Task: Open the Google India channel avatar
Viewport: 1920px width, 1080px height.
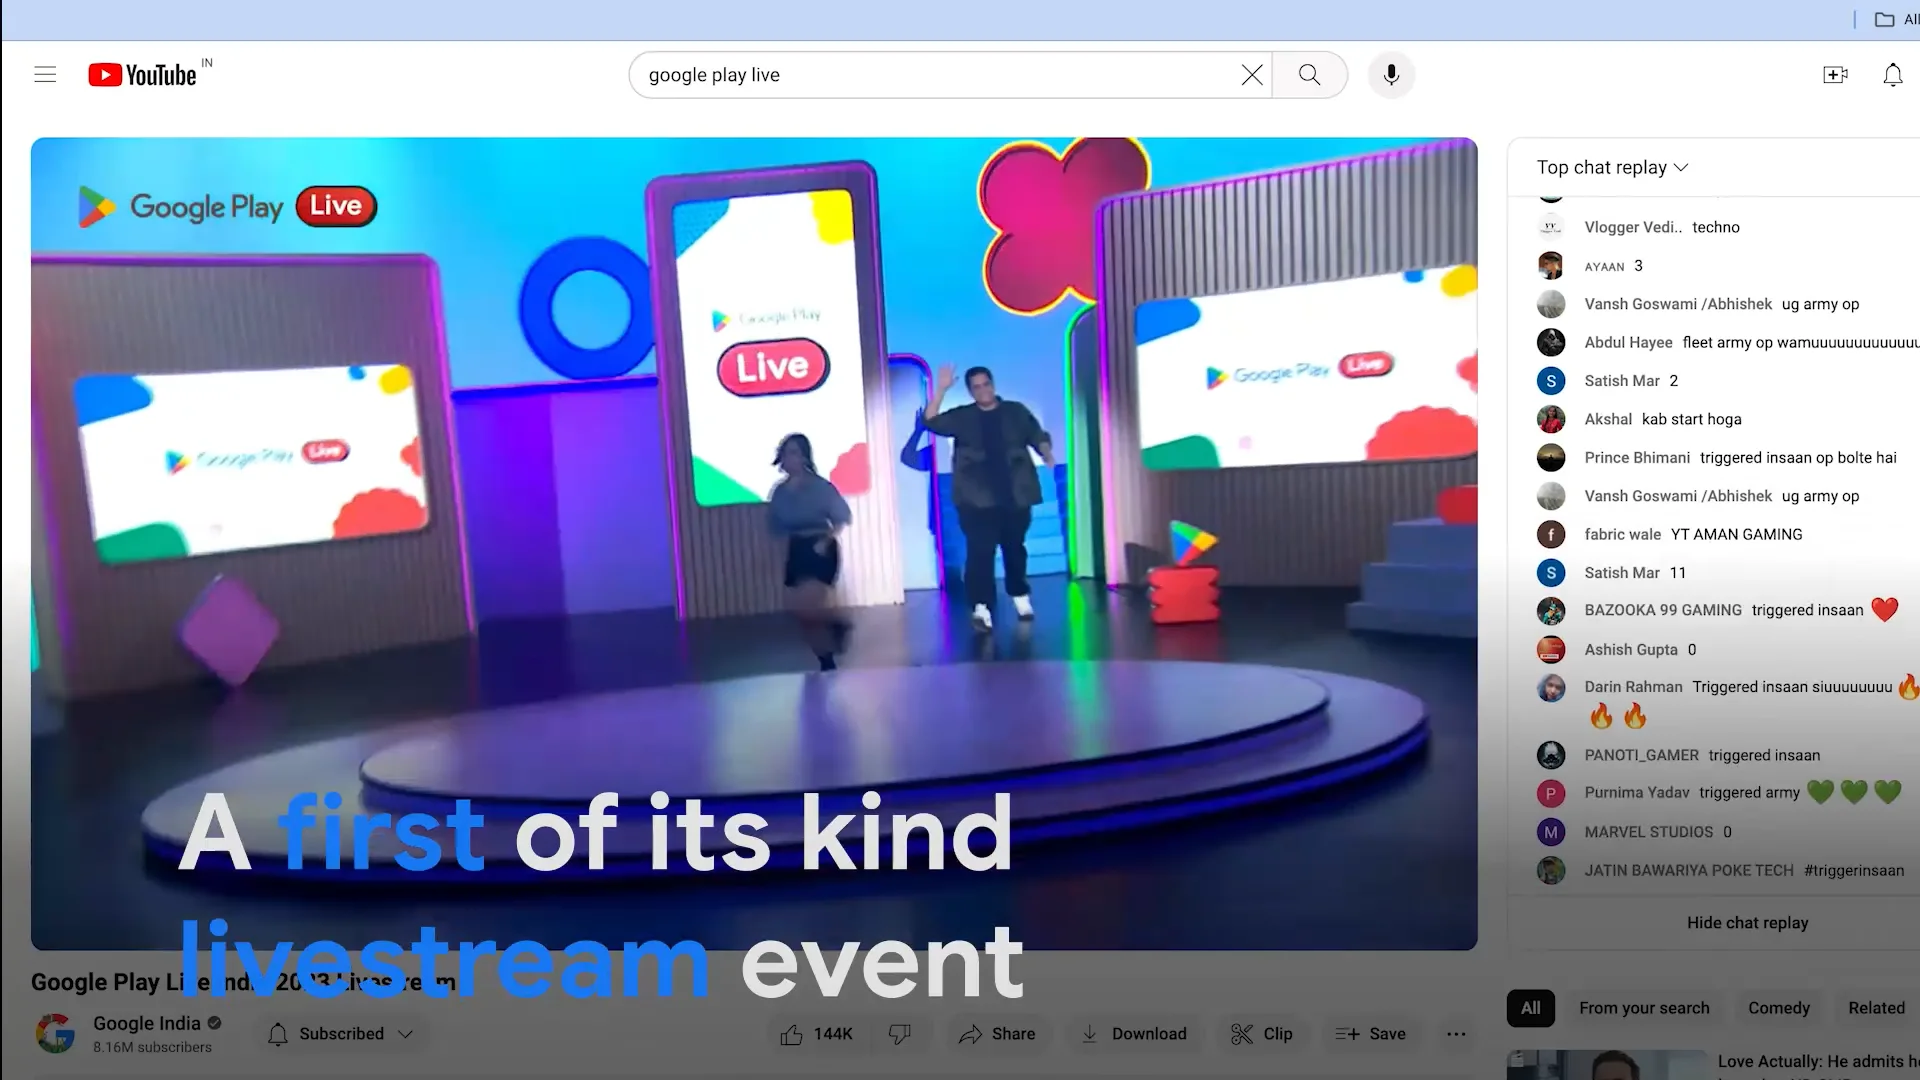Action: (x=55, y=1034)
